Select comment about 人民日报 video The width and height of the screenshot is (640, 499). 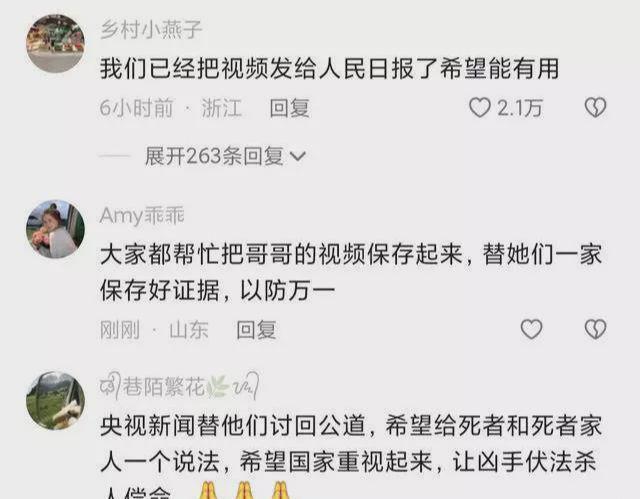329,68
